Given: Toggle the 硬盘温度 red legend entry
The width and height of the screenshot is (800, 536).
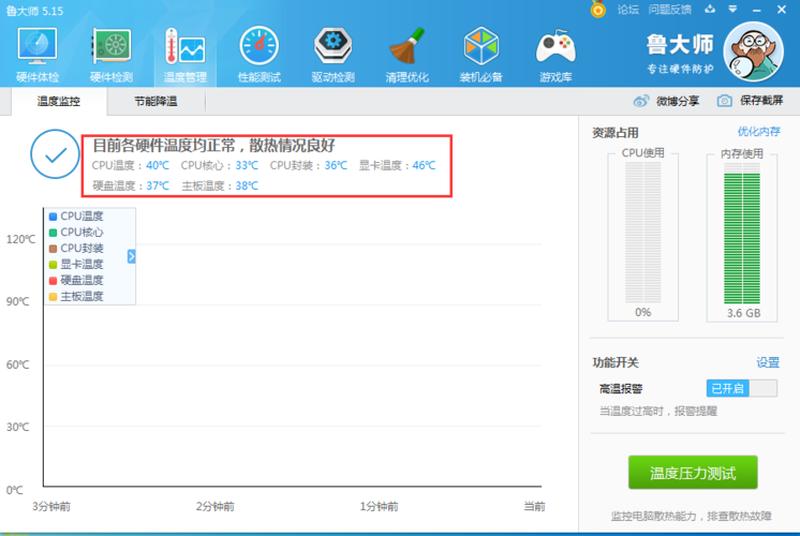Looking at the screenshot, I should [76, 280].
